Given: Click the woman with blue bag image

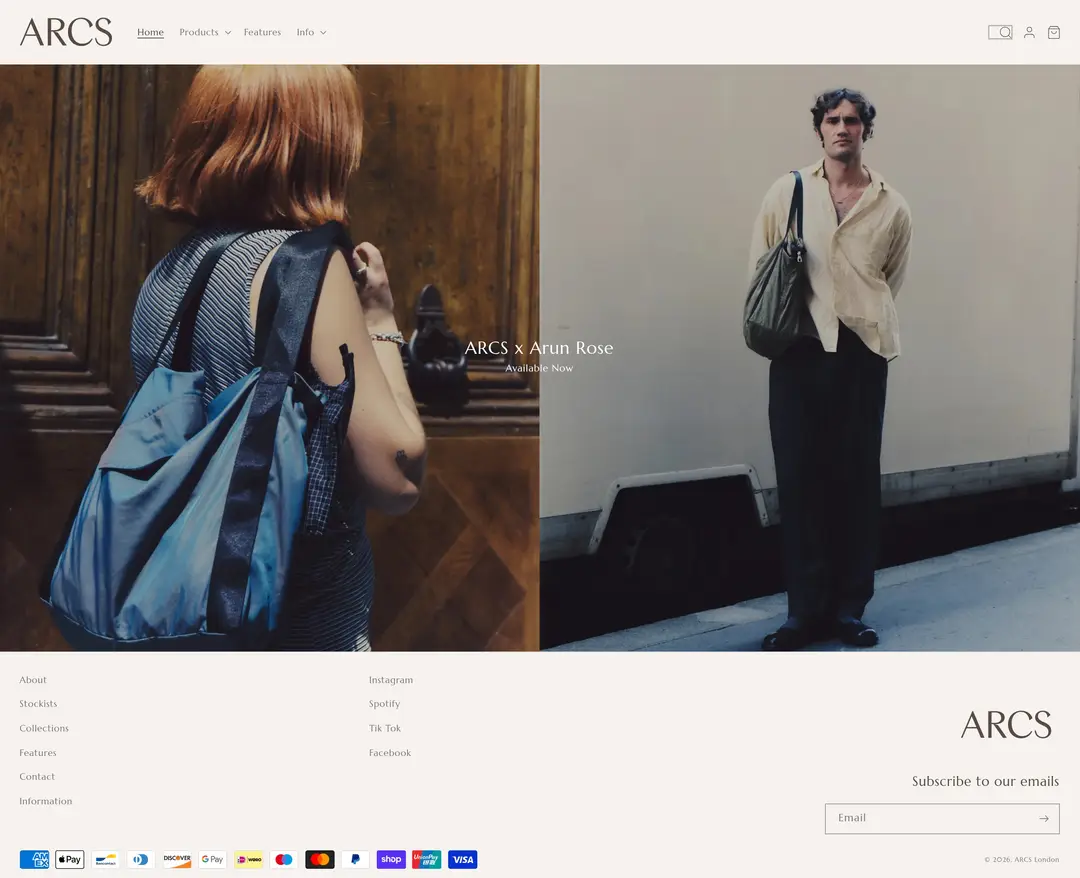Looking at the screenshot, I should pyautogui.click(x=269, y=357).
